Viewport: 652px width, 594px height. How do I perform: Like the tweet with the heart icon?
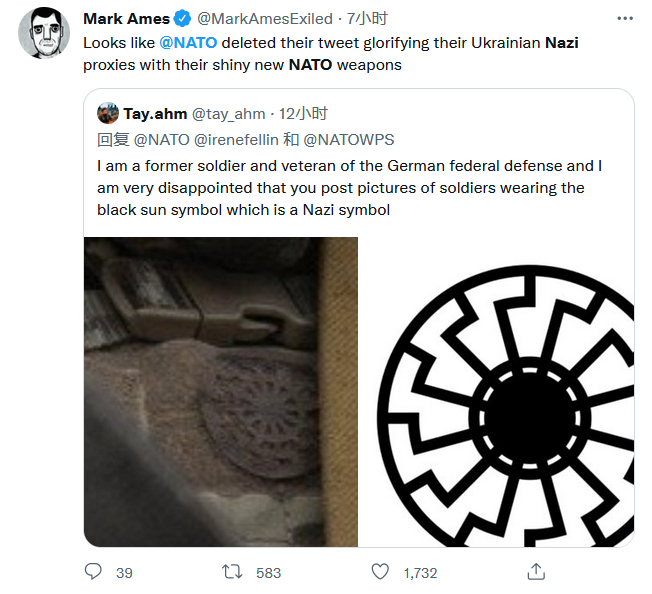tap(380, 572)
